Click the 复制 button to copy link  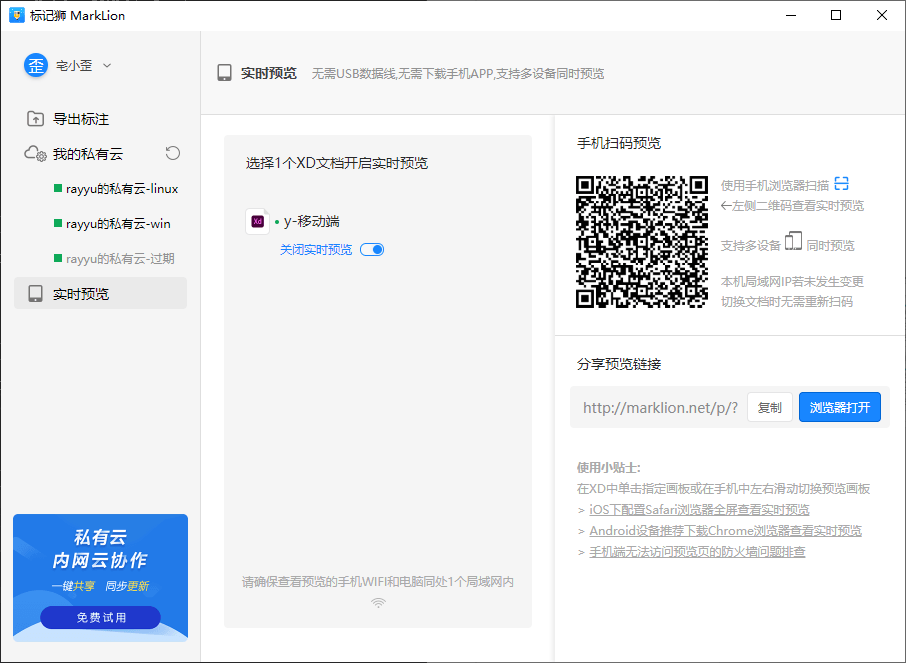pos(769,408)
